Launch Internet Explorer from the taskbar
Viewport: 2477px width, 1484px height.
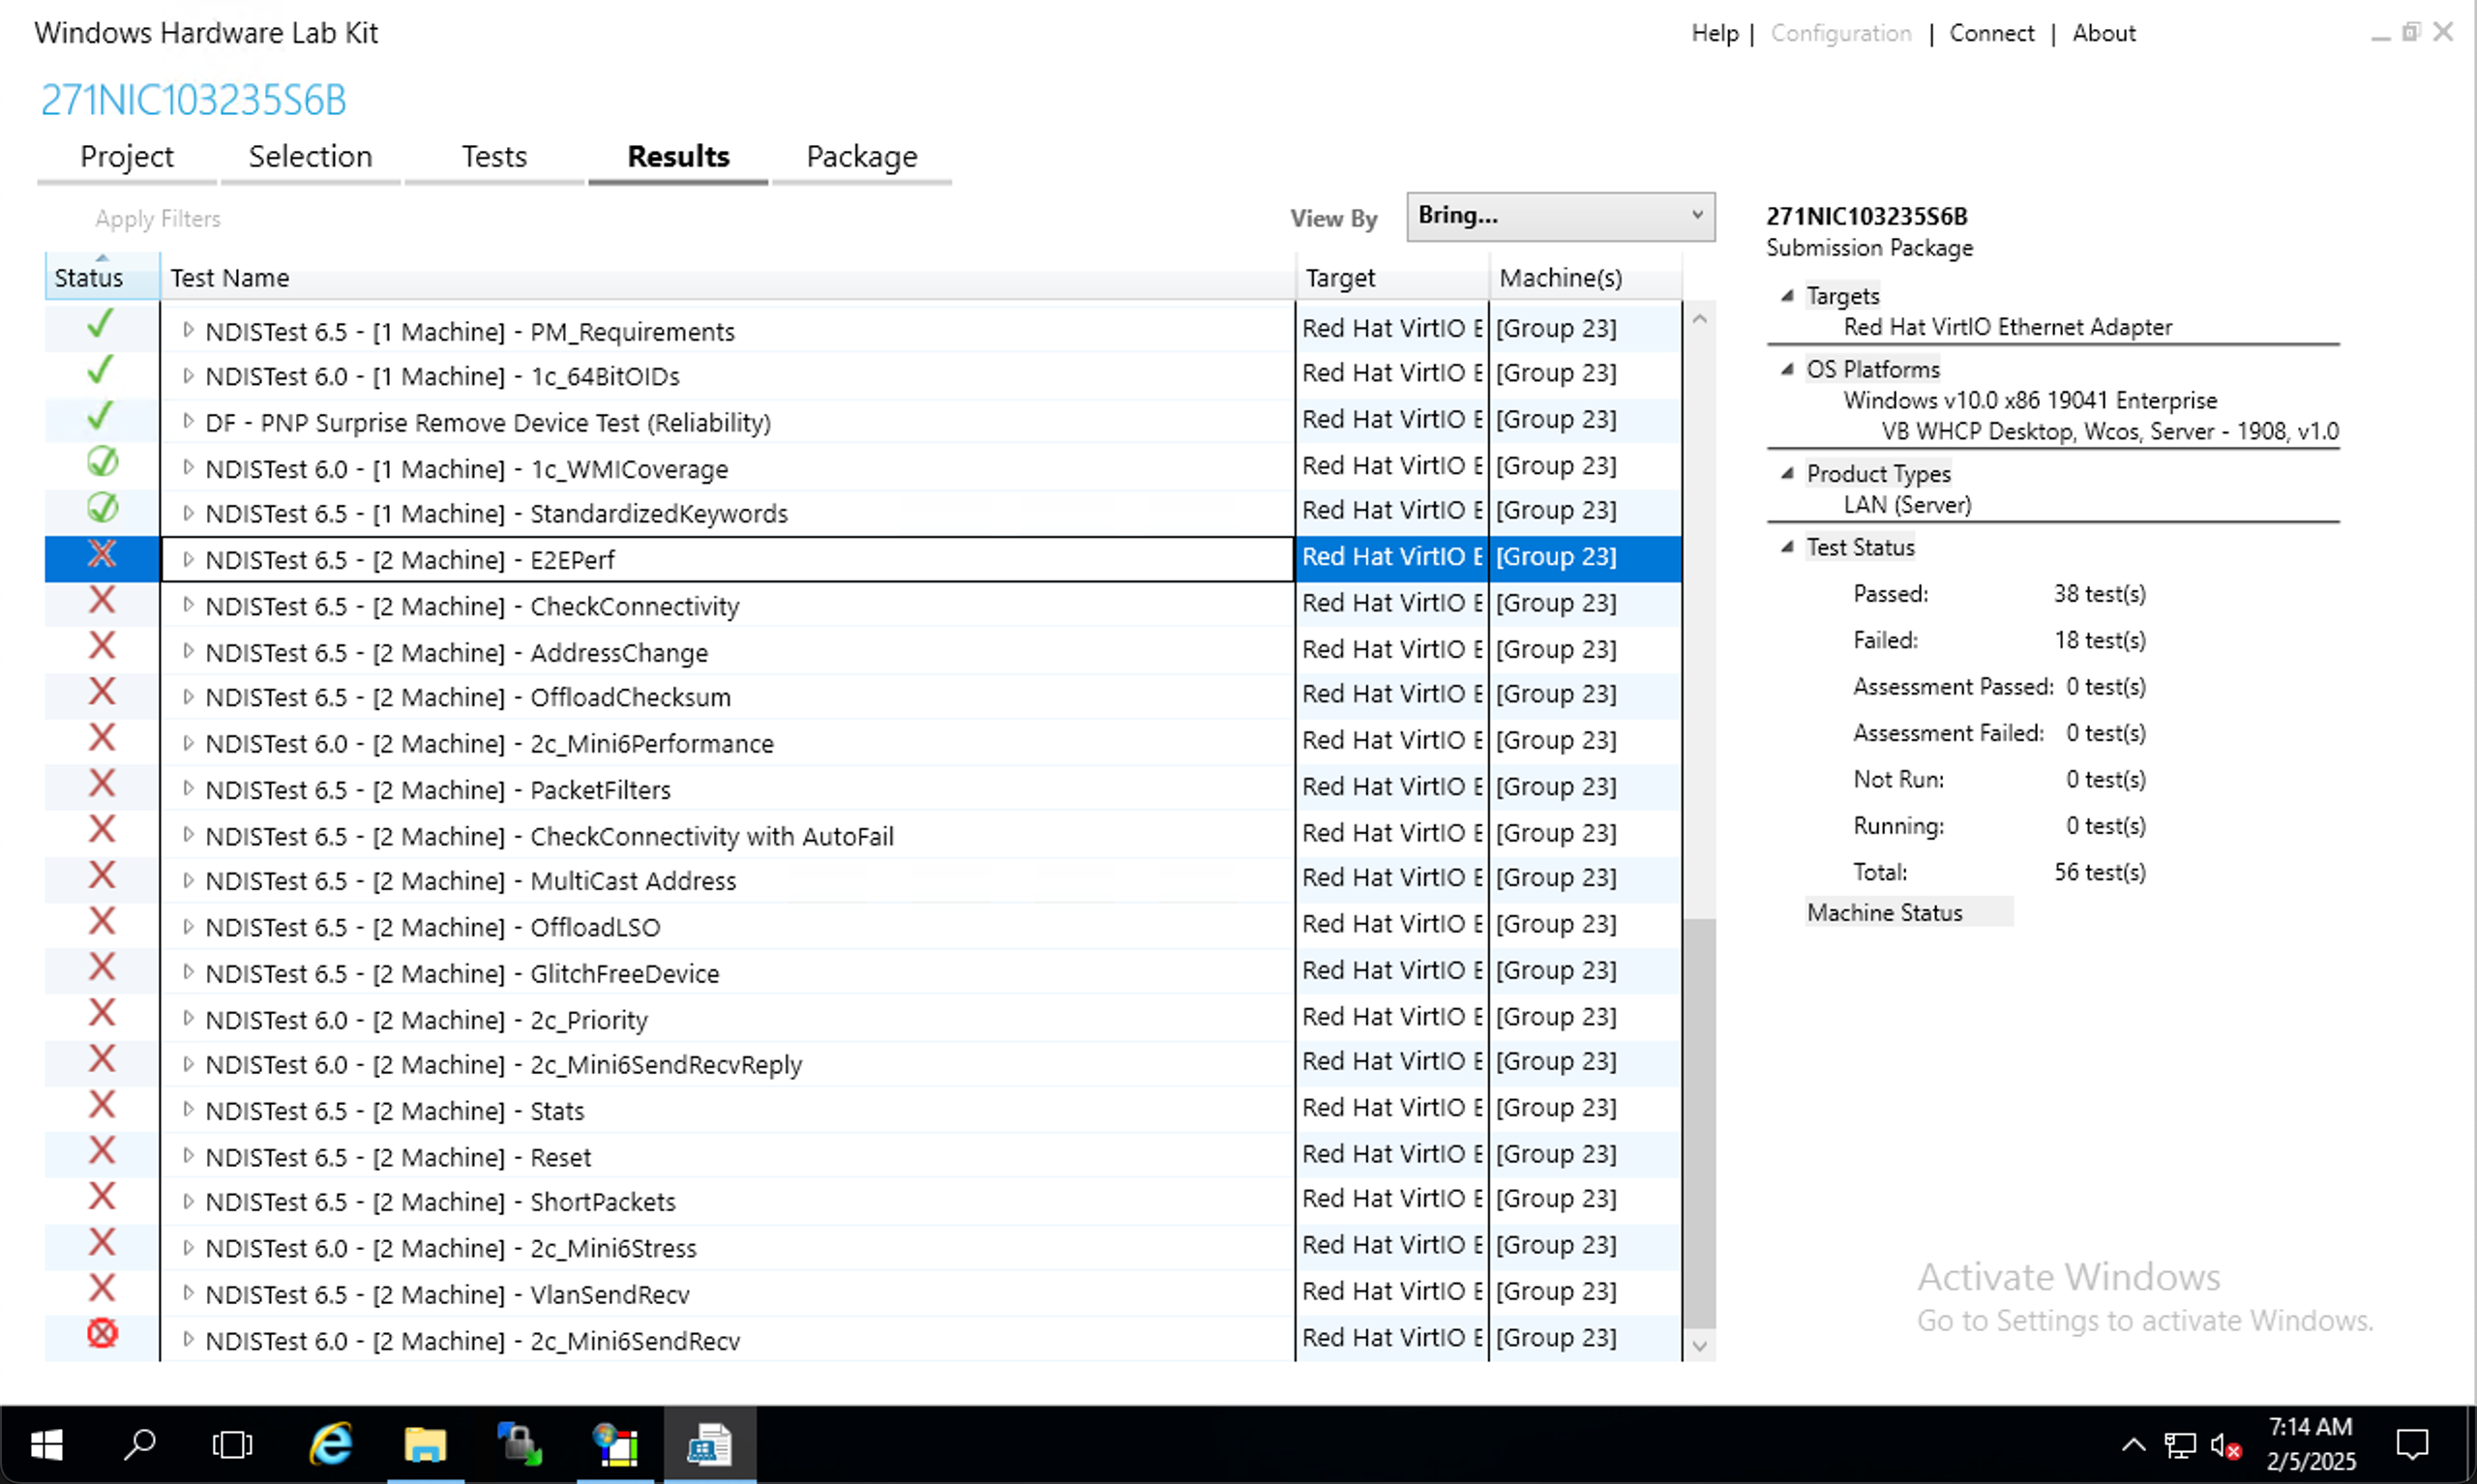click(x=331, y=1445)
